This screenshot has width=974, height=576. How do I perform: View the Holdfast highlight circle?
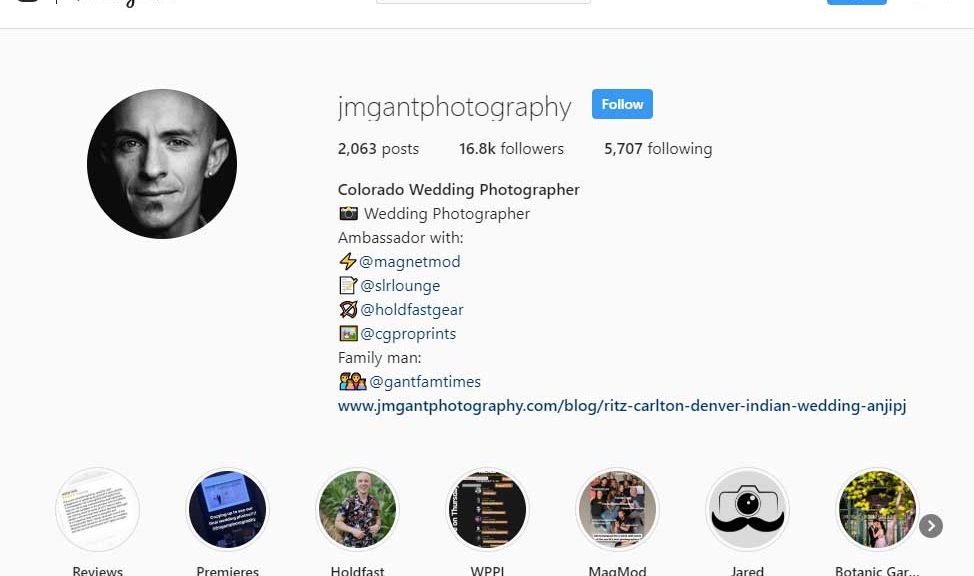357,510
